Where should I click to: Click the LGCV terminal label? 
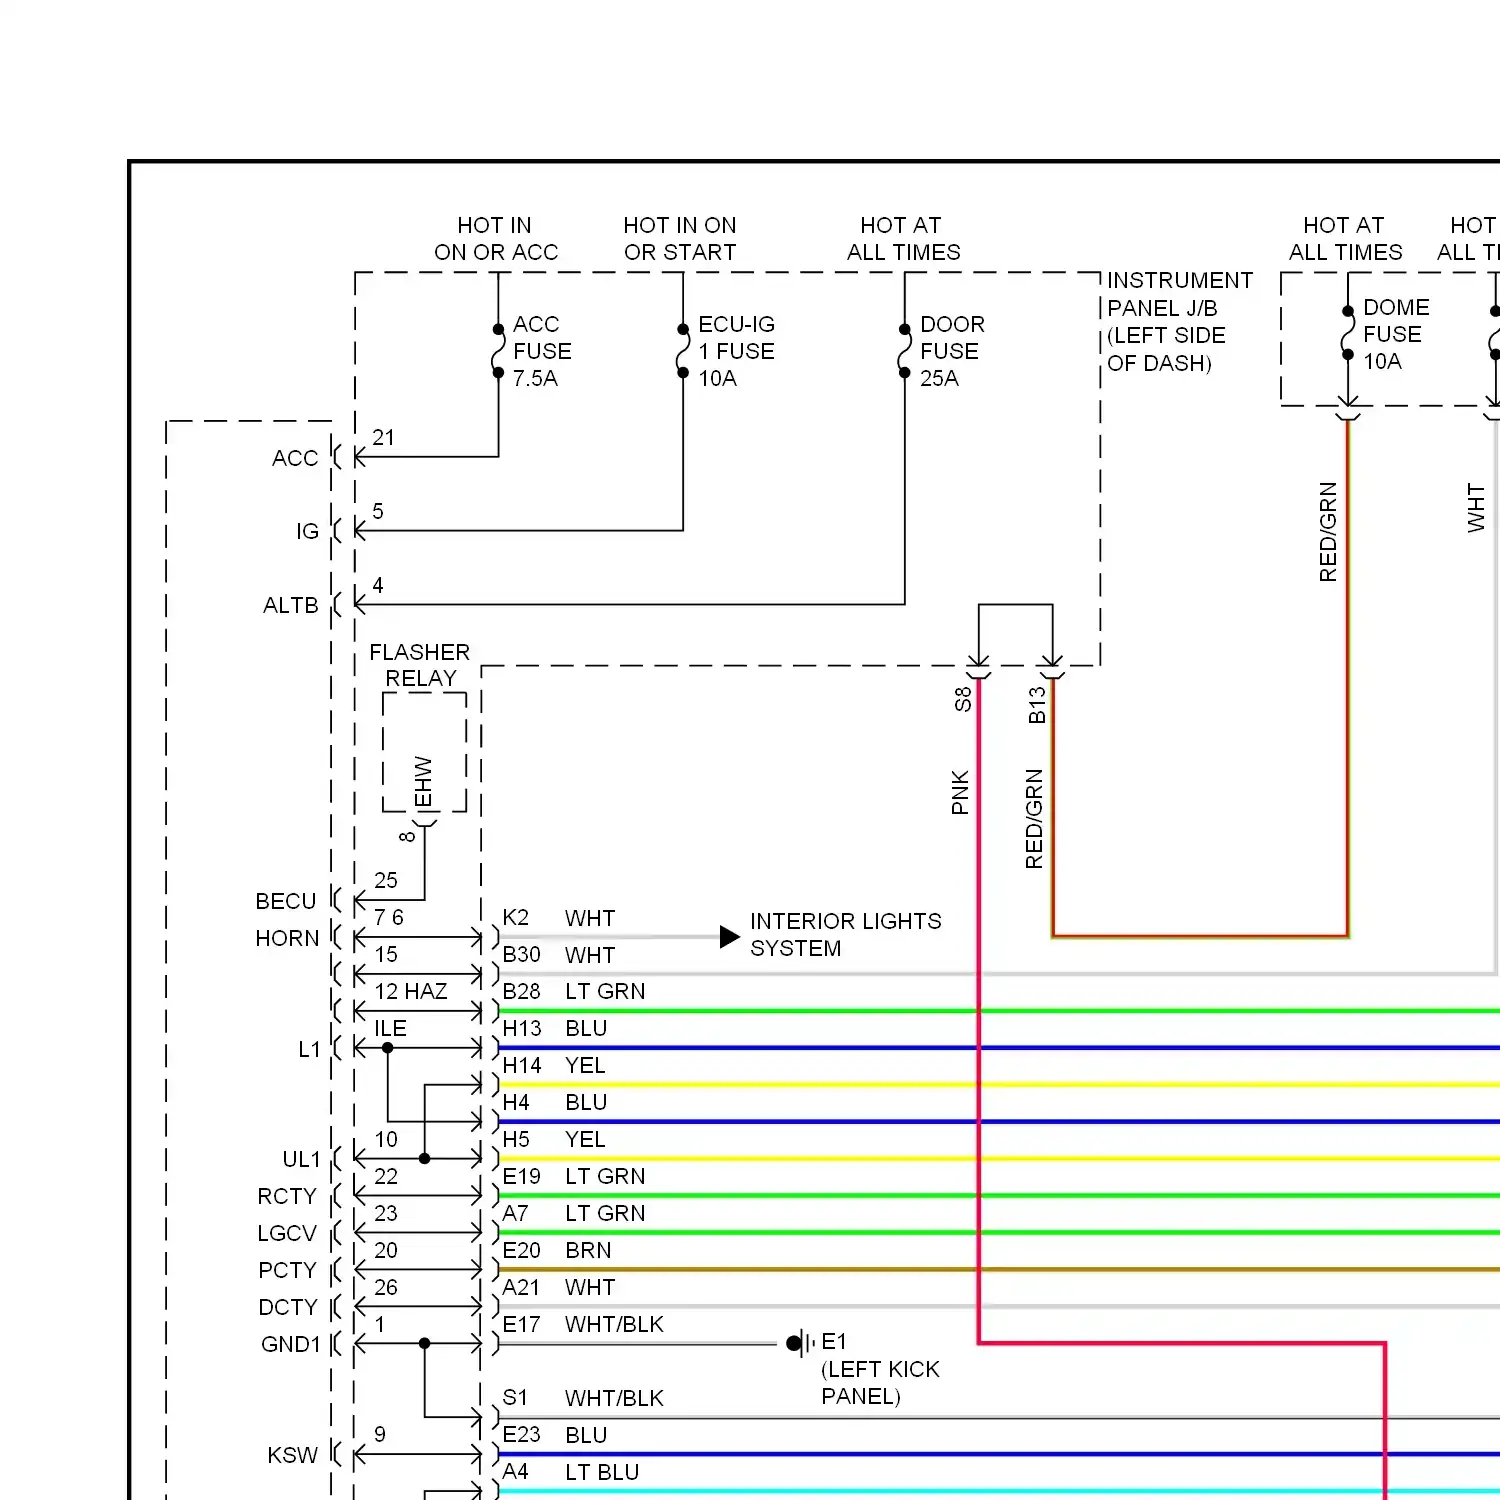[287, 1233]
